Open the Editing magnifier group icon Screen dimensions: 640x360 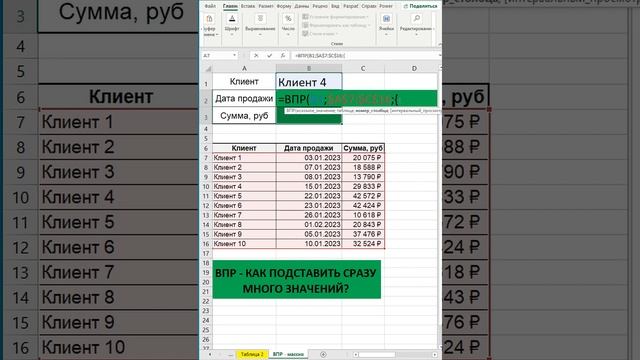click(416, 19)
